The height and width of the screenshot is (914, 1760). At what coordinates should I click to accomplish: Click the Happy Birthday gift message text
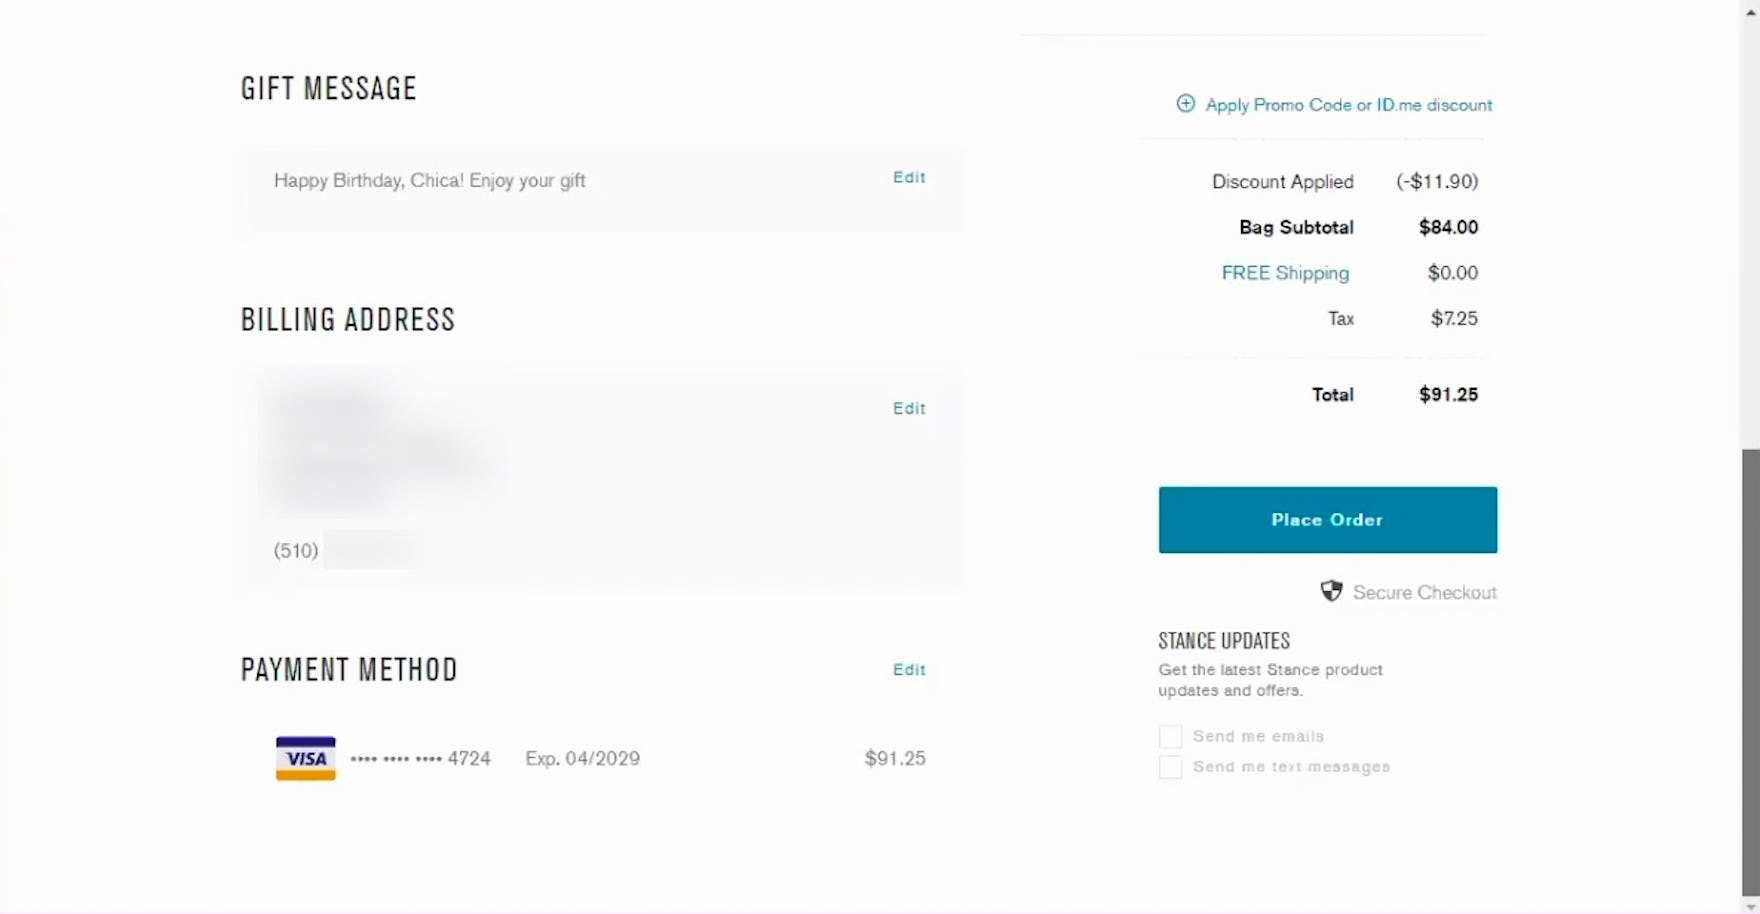pos(430,181)
